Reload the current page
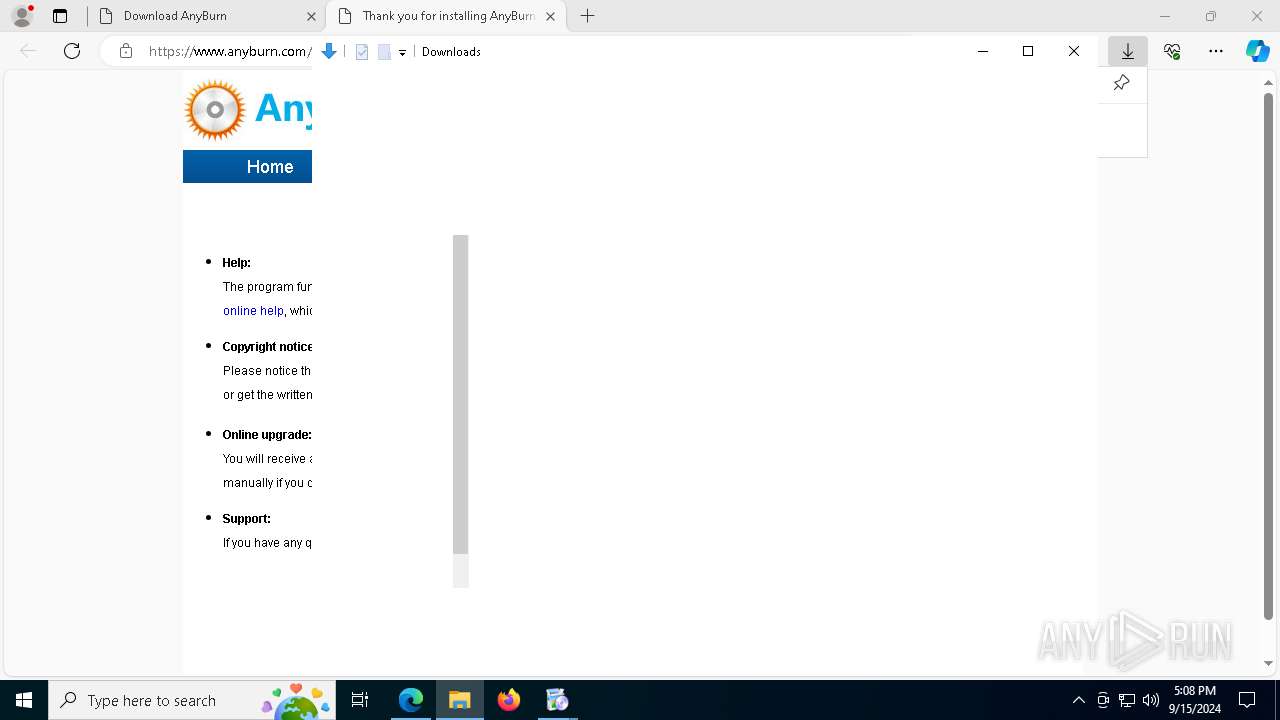Screen dimensions: 1280x720 tap(72, 51)
